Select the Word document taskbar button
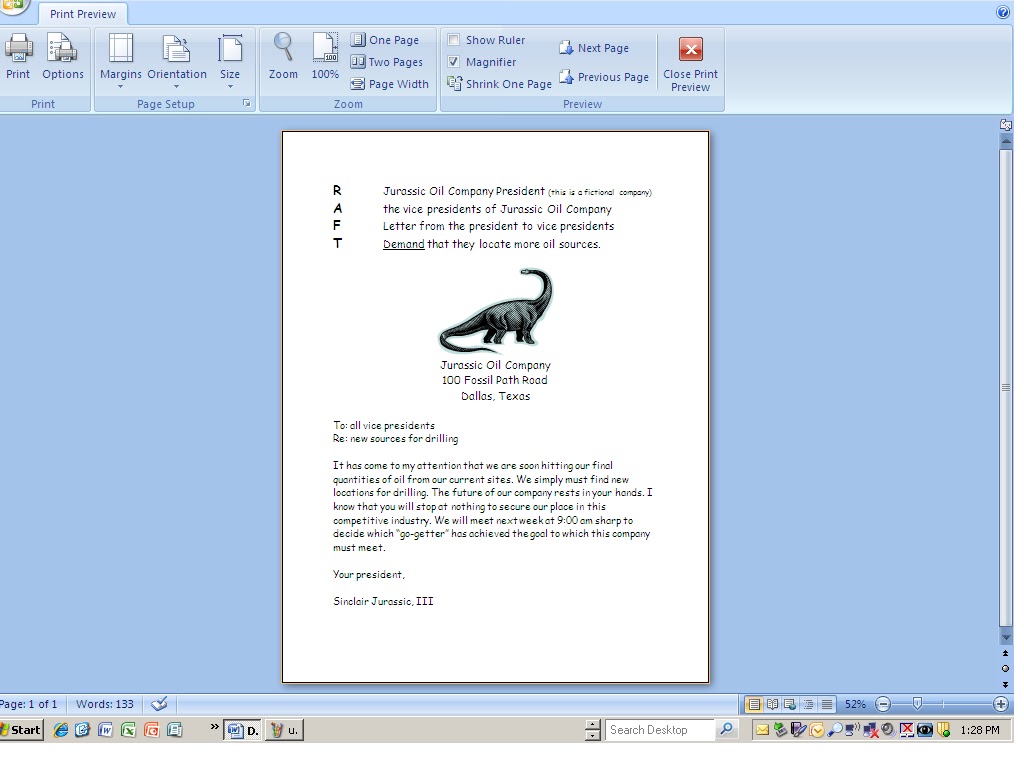1024x768 pixels. pyautogui.click(x=243, y=730)
